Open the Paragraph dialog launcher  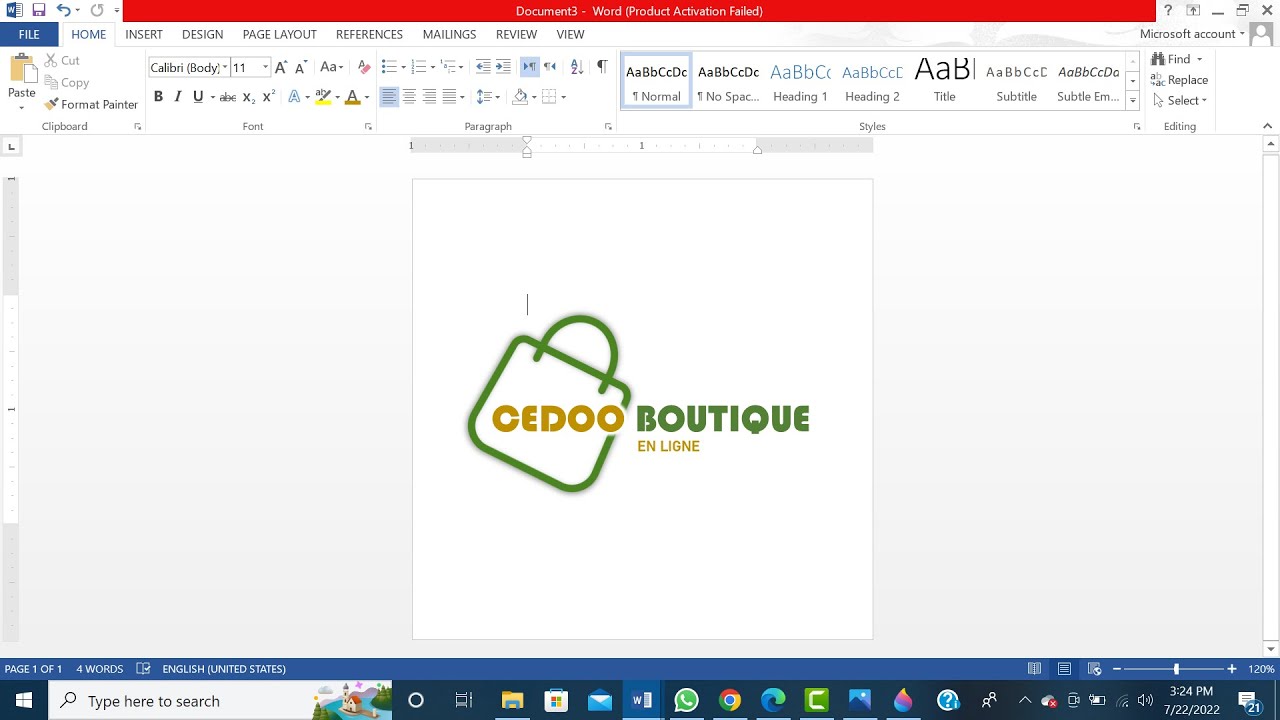click(608, 127)
